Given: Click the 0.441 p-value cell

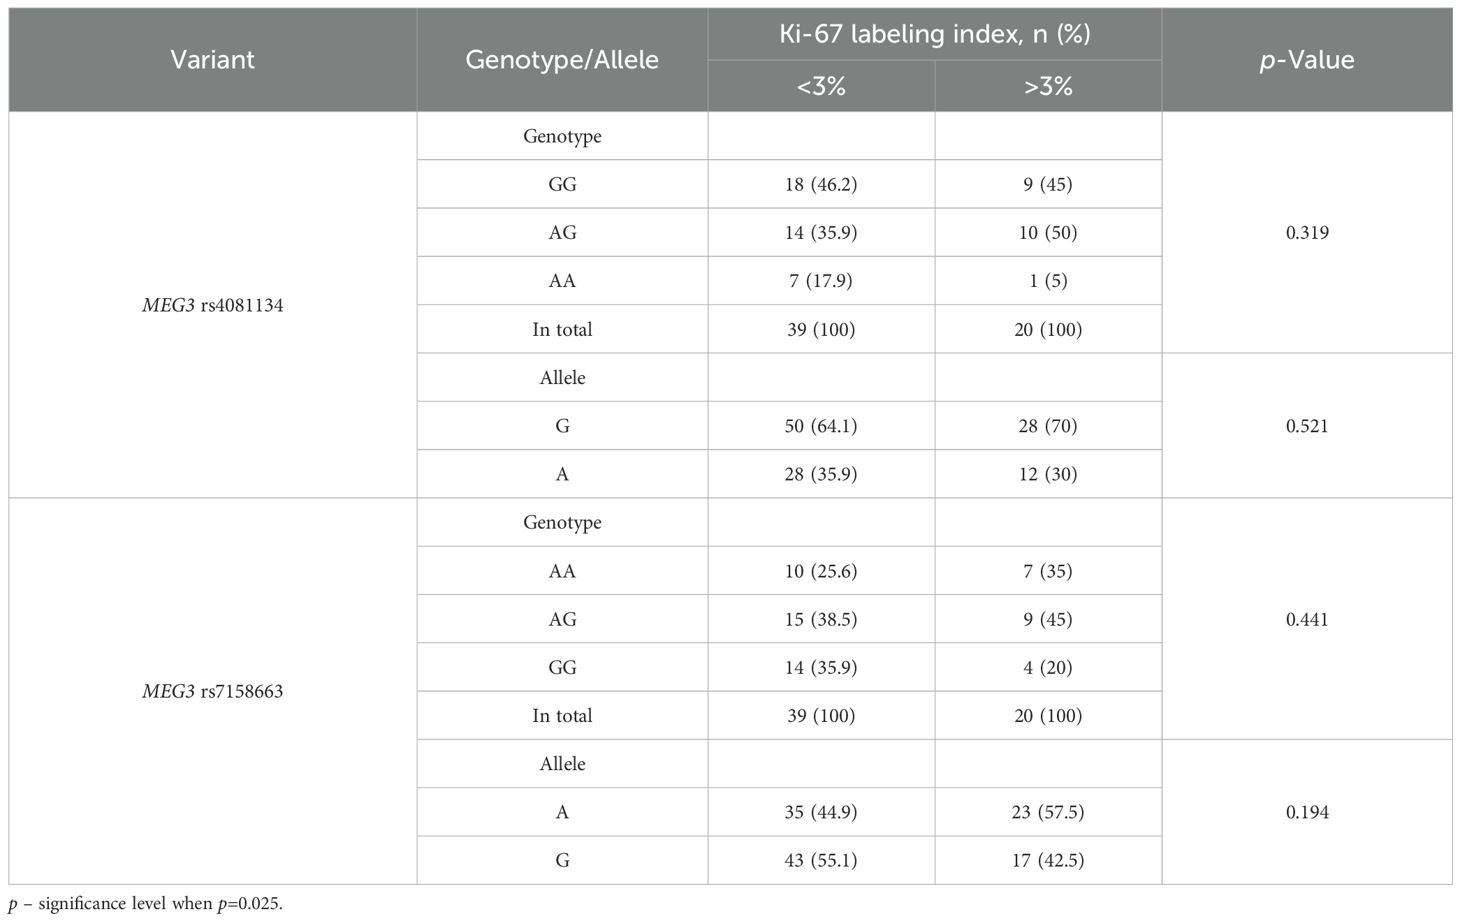Looking at the screenshot, I should (1307, 619).
